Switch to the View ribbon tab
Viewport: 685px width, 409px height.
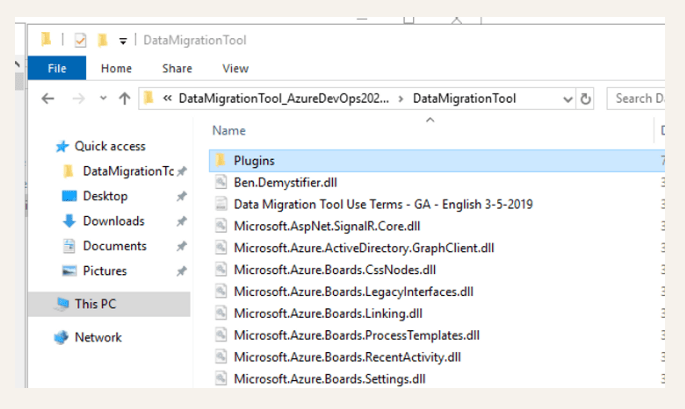coord(235,68)
